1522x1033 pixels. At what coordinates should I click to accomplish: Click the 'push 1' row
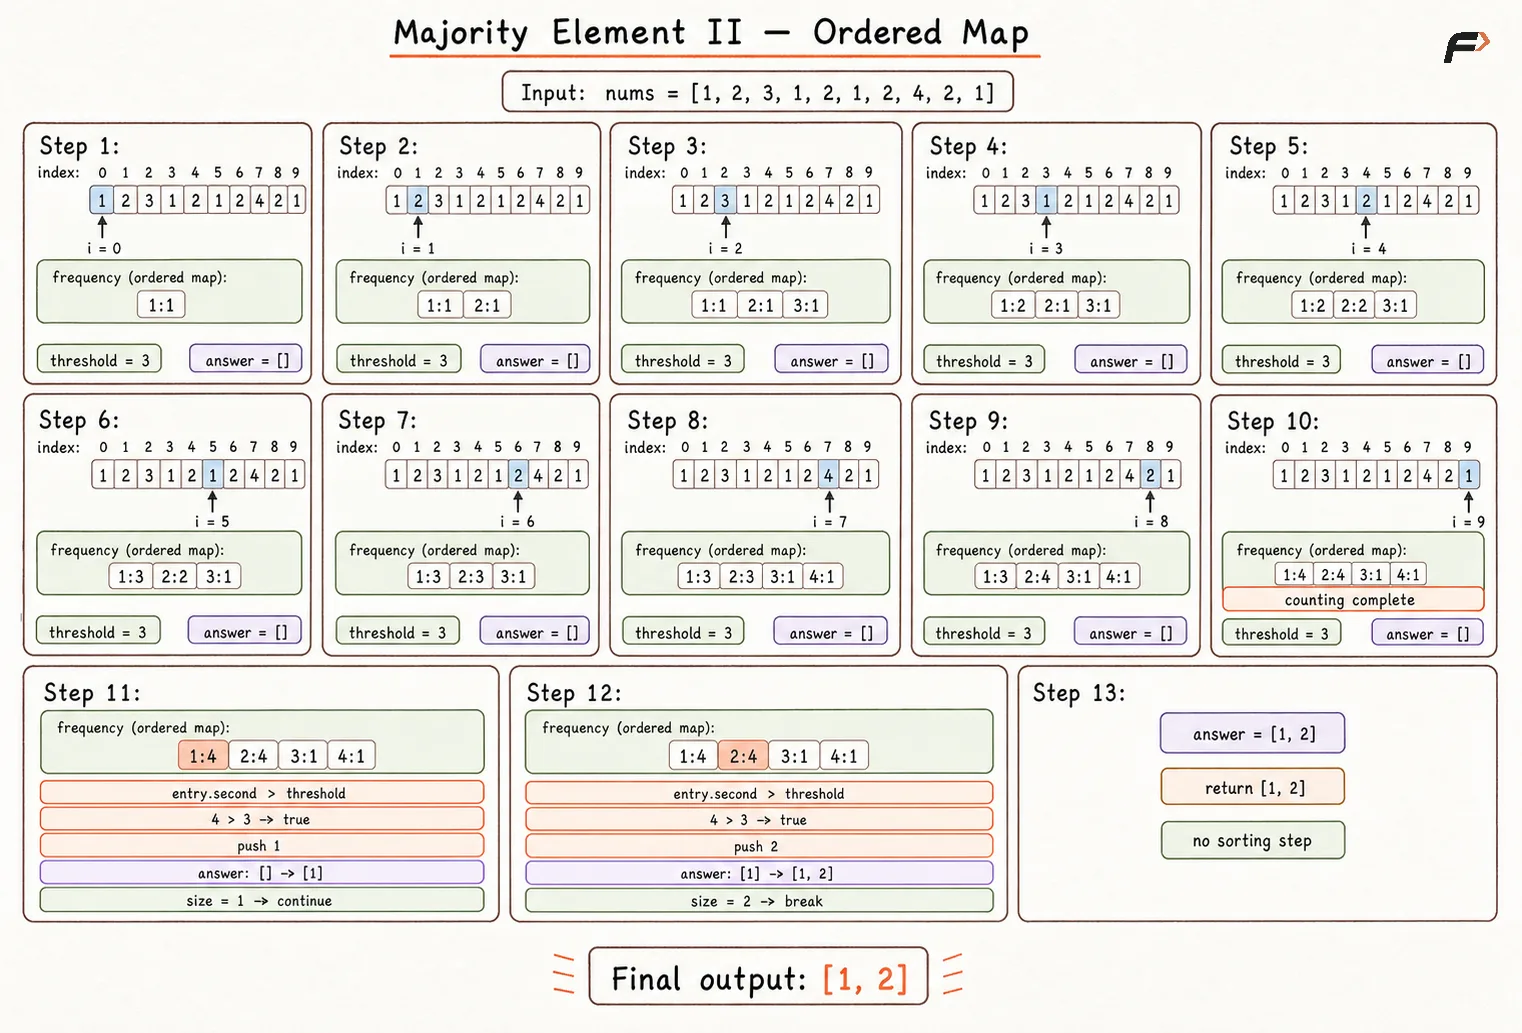pyautogui.click(x=262, y=845)
